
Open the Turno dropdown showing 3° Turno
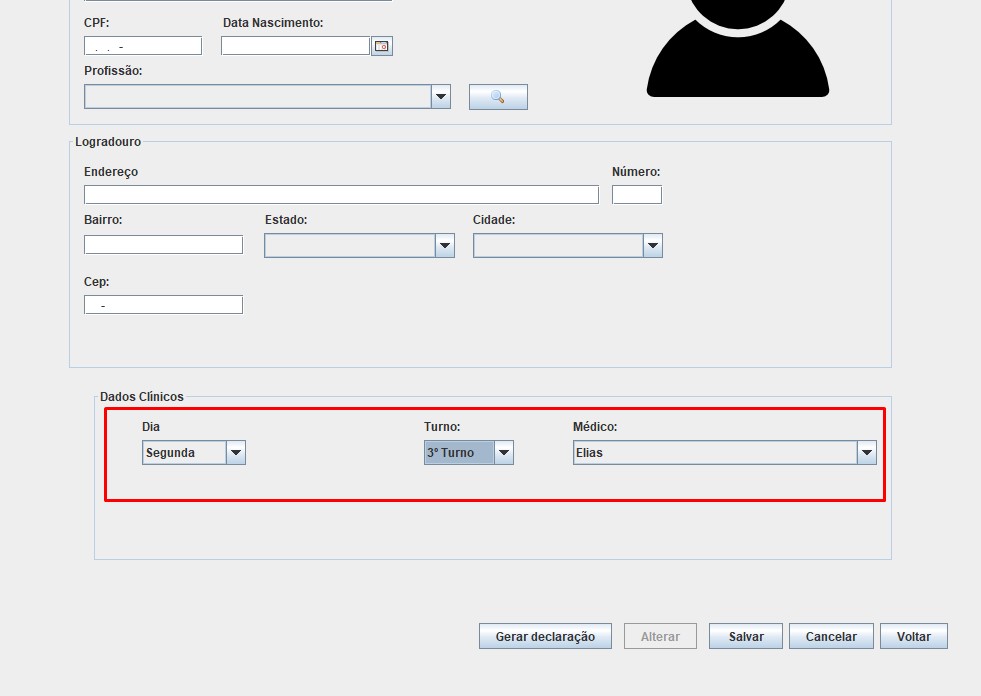click(469, 453)
